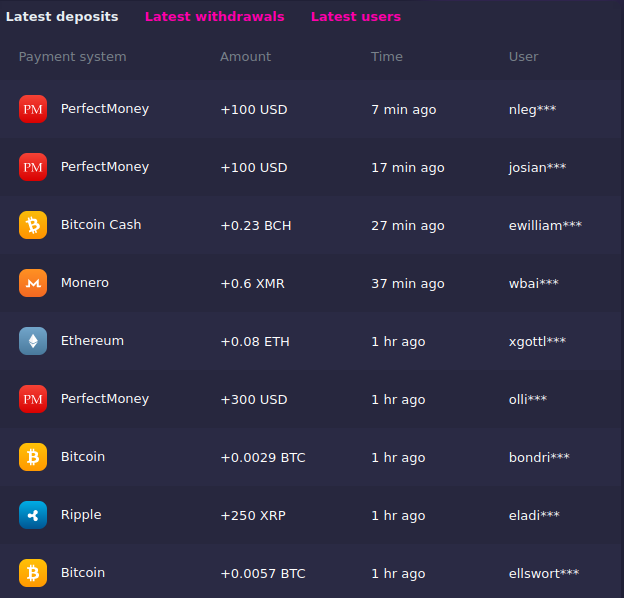Select Bitcoin label in the +0.0057 BTC row
Image resolution: width=624 pixels, height=598 pixels.
pyautogui.click(x=83, y=573)
